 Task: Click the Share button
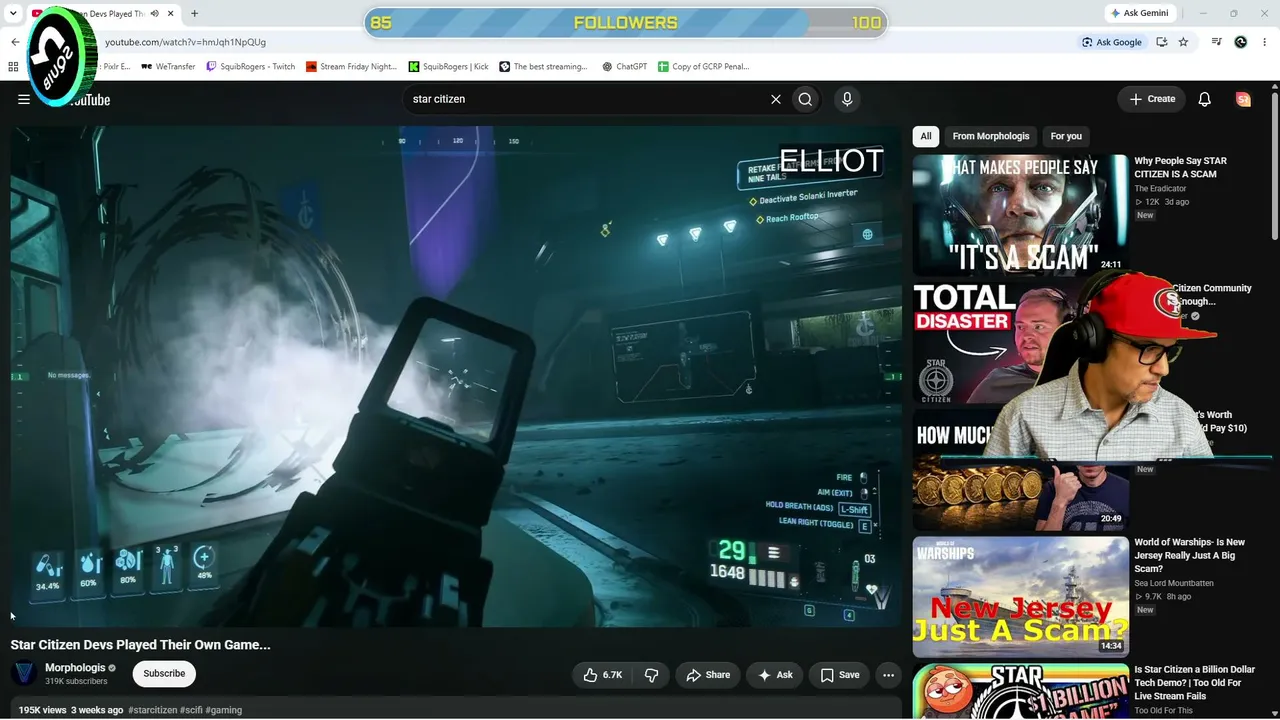(708, 675)
